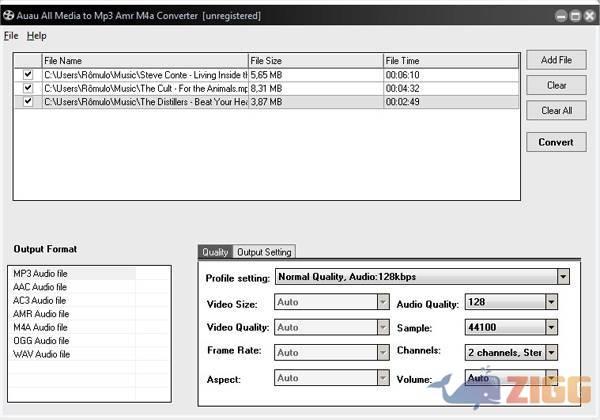Open the Help menu
This screenshot has height=420, width=600.
tap(37, 36)
